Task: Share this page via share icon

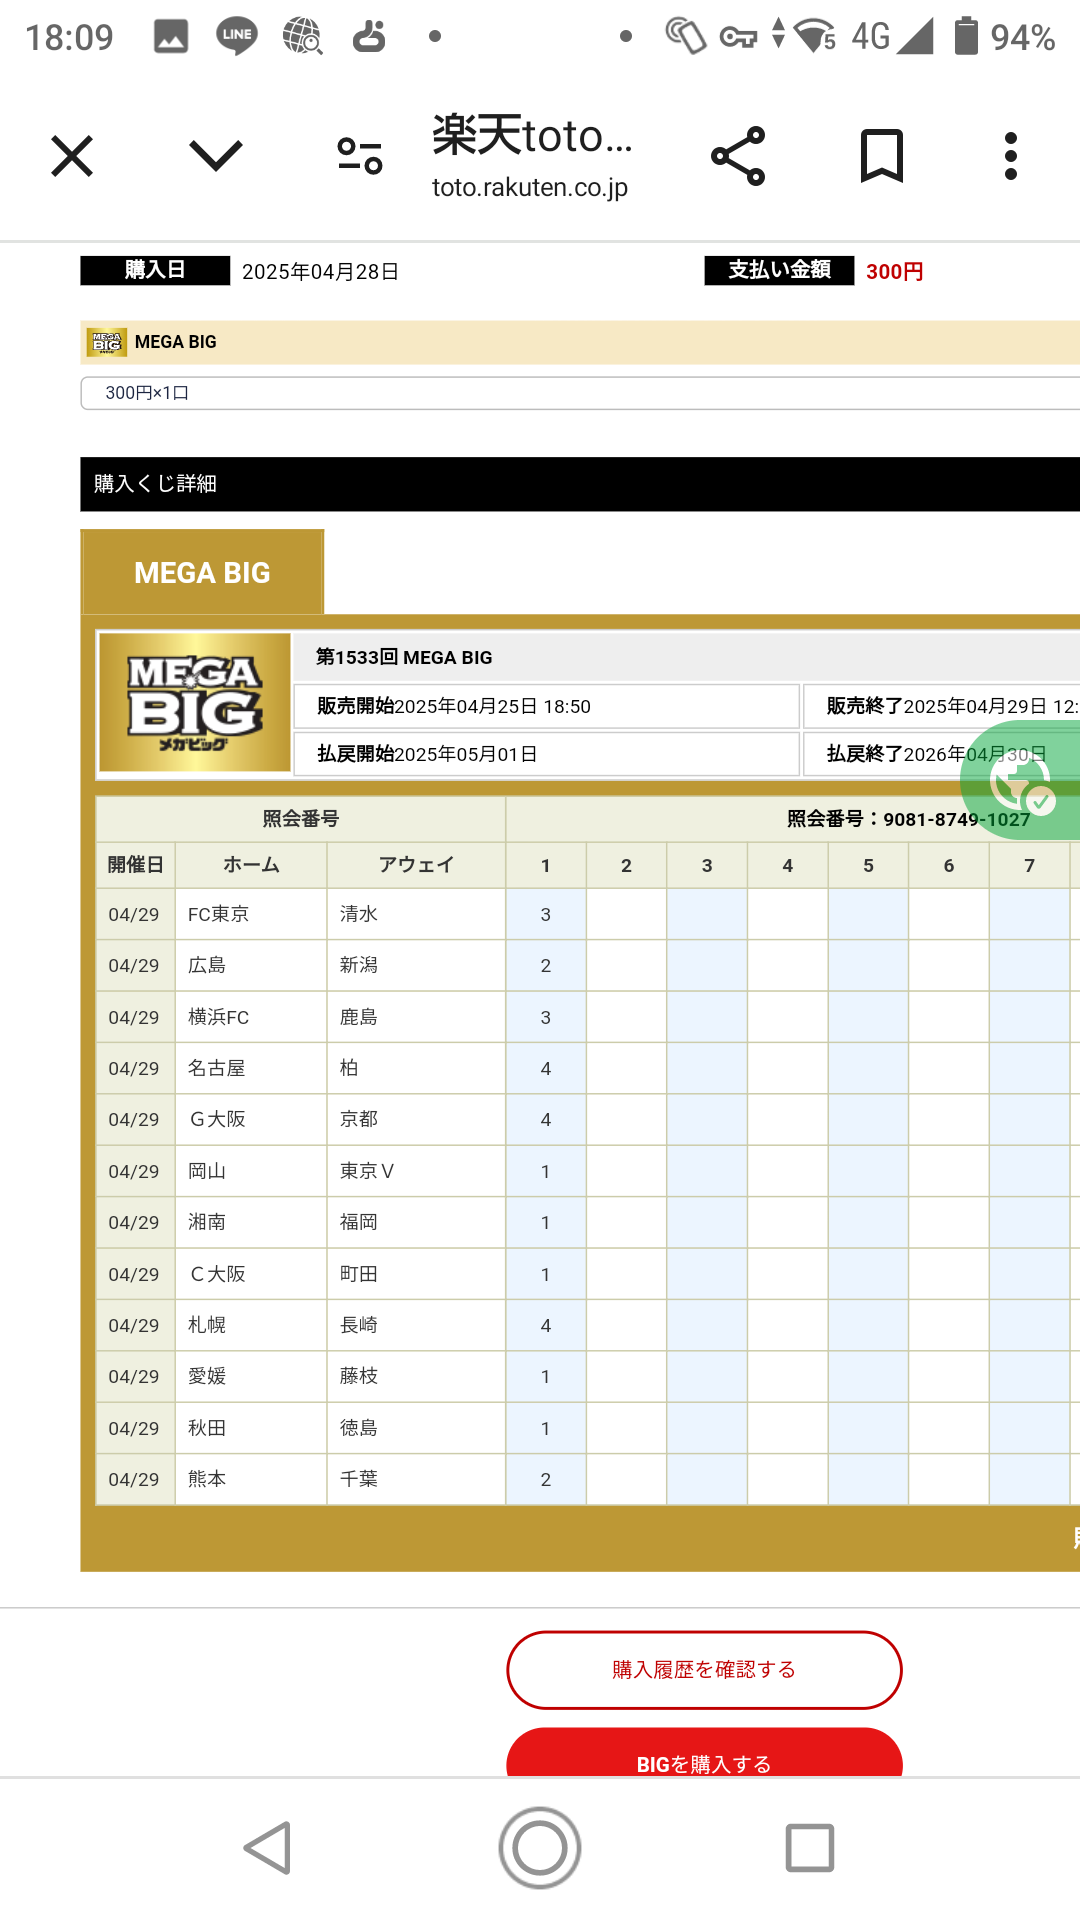Action: 738,156
